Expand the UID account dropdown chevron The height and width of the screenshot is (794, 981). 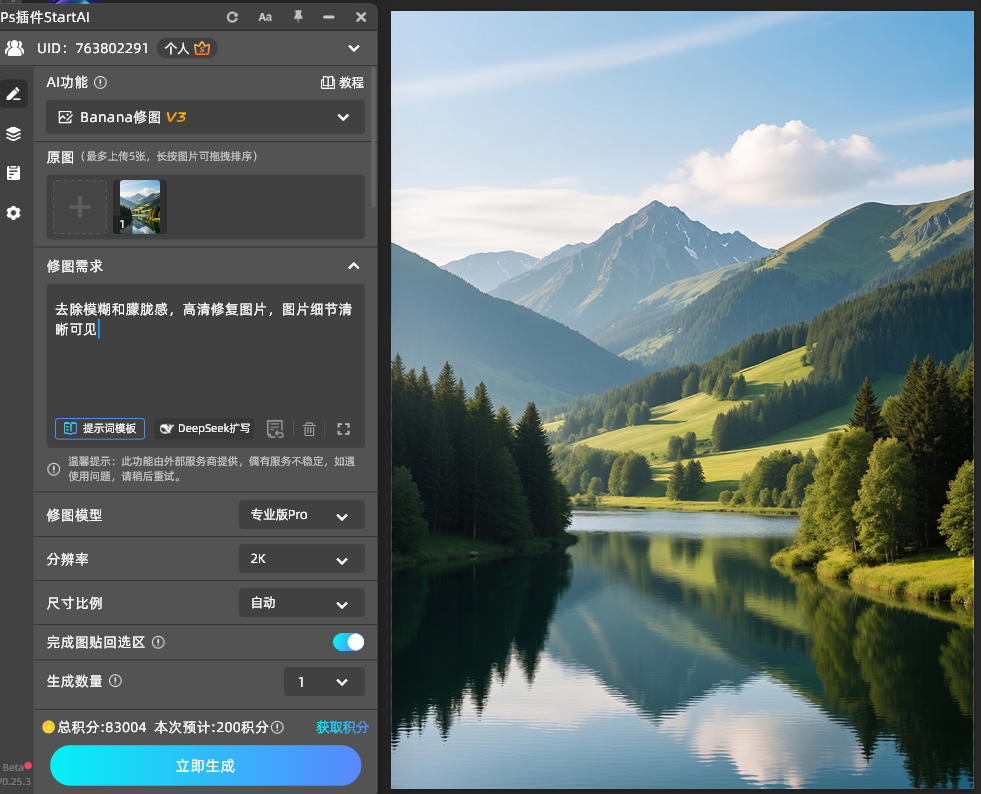pos(354,48)
